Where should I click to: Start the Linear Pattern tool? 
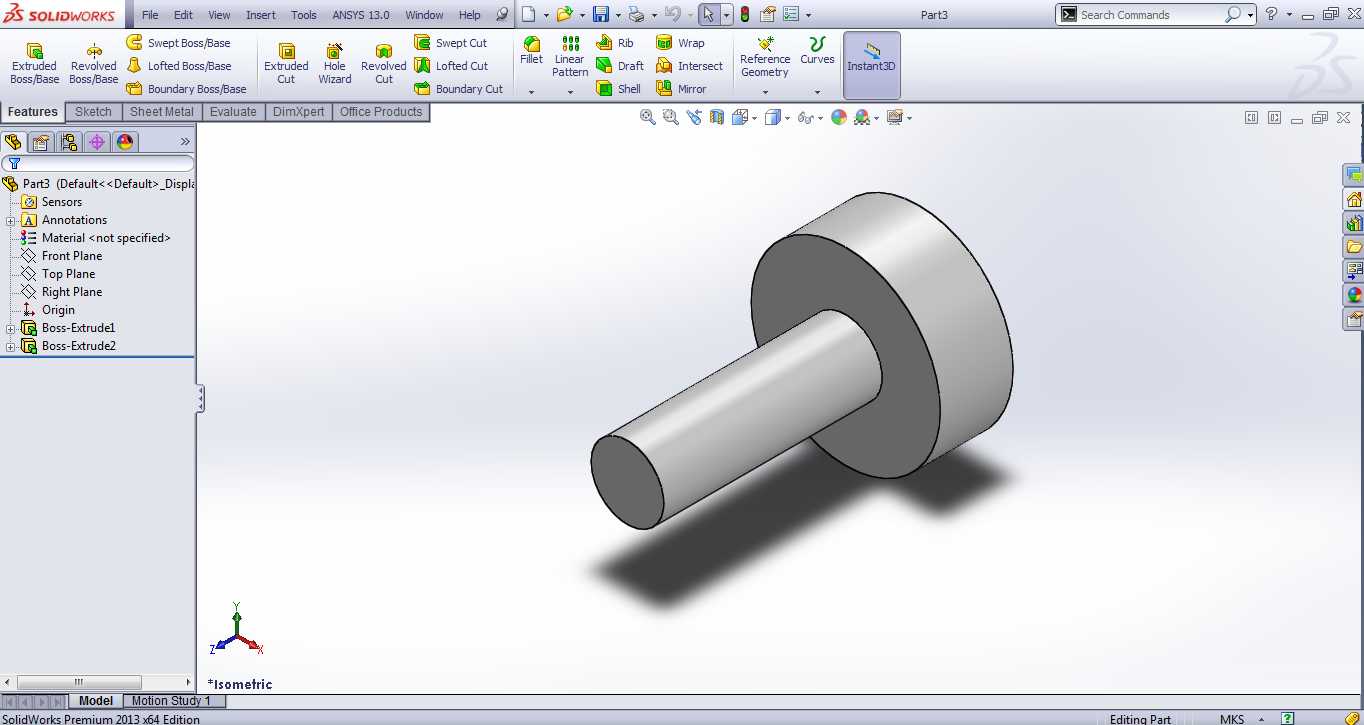(570, 57)
